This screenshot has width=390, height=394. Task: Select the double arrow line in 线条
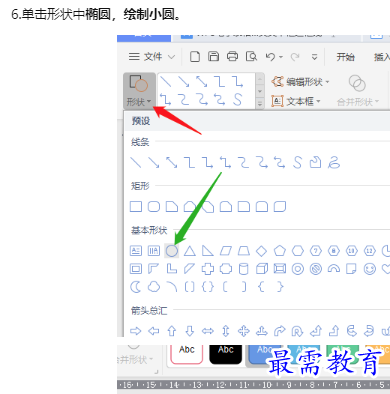click(x=172, y=163)
